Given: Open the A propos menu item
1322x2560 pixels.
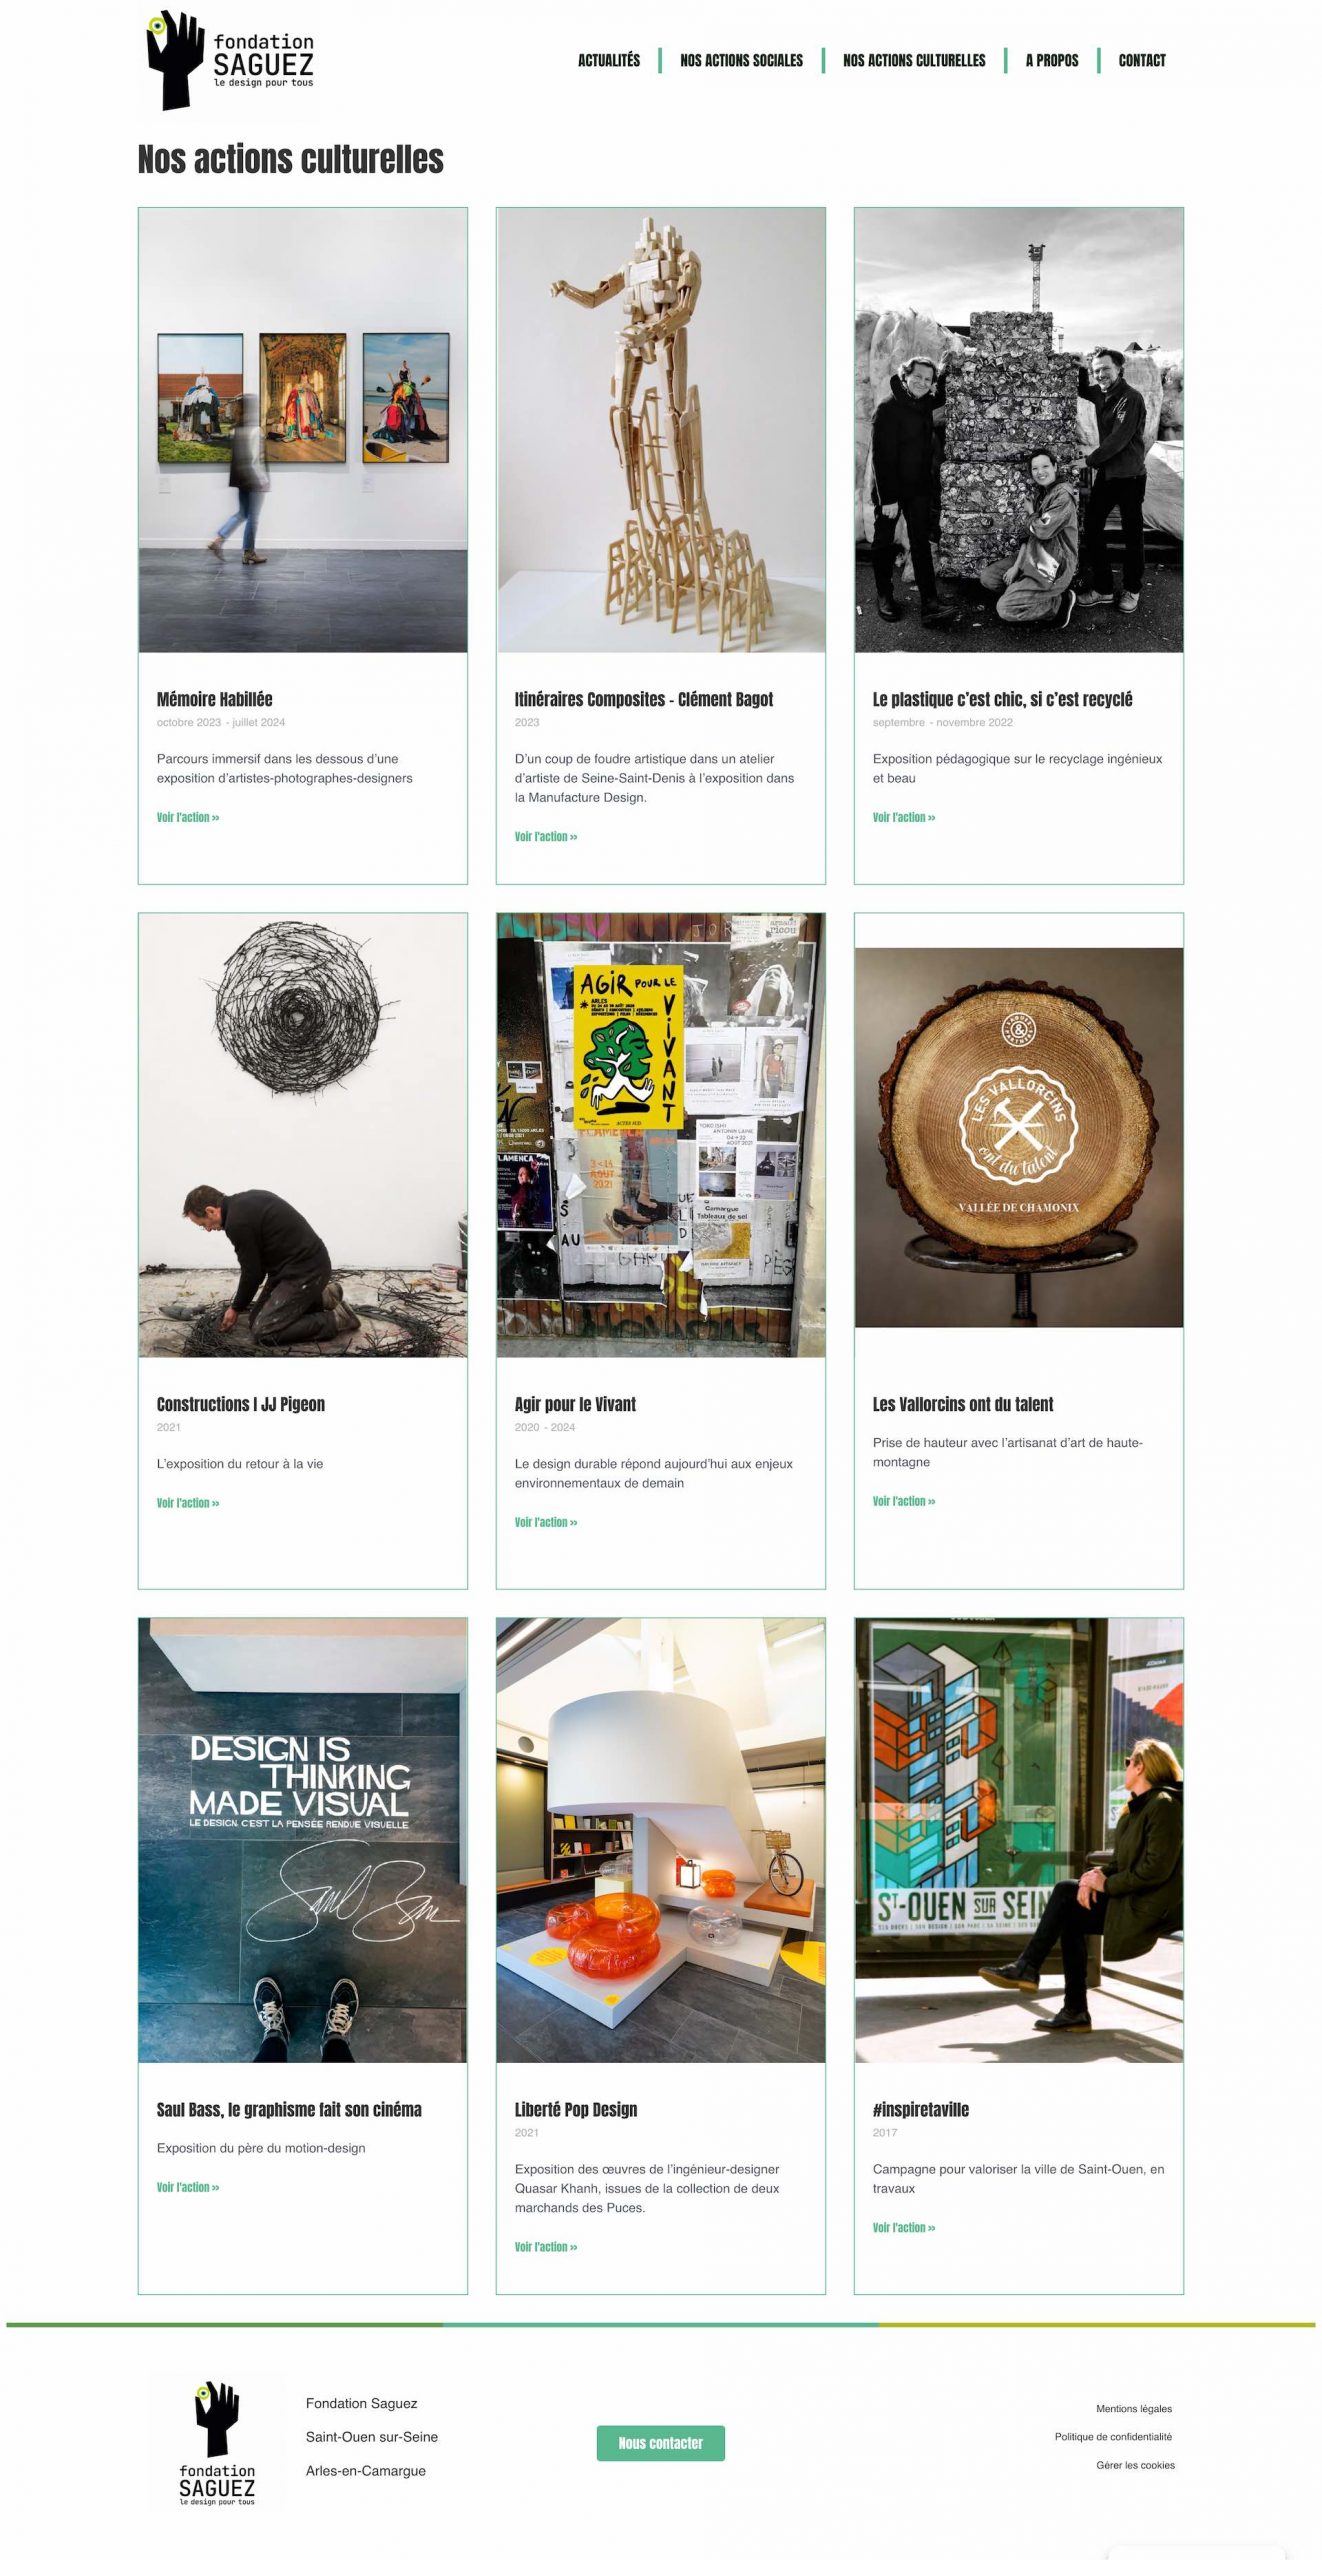Looking at the screenshot, I should [1052, 60].
